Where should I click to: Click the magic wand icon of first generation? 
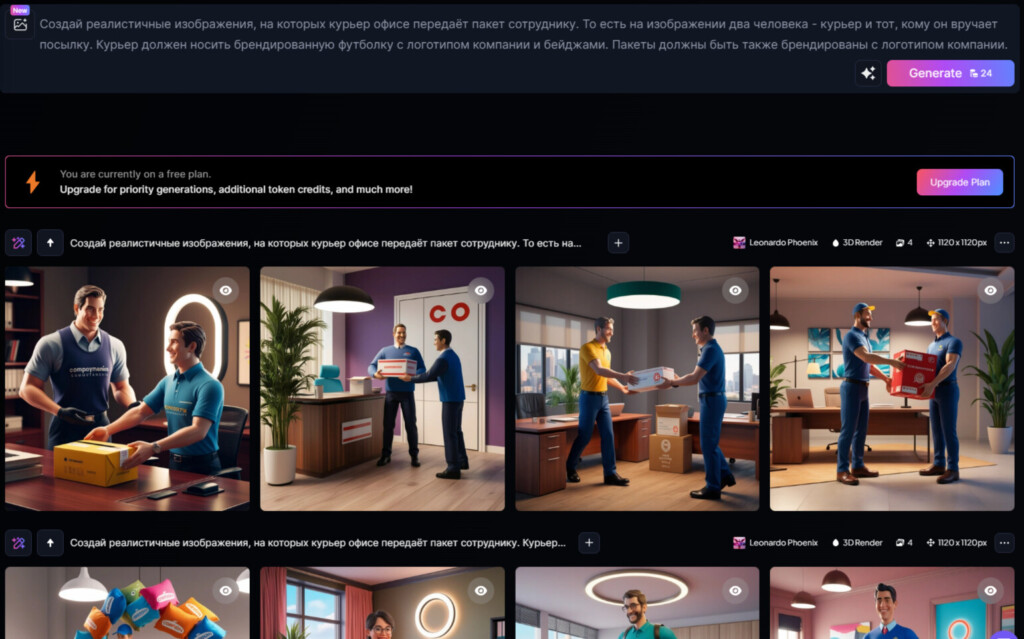coord(18,243)
